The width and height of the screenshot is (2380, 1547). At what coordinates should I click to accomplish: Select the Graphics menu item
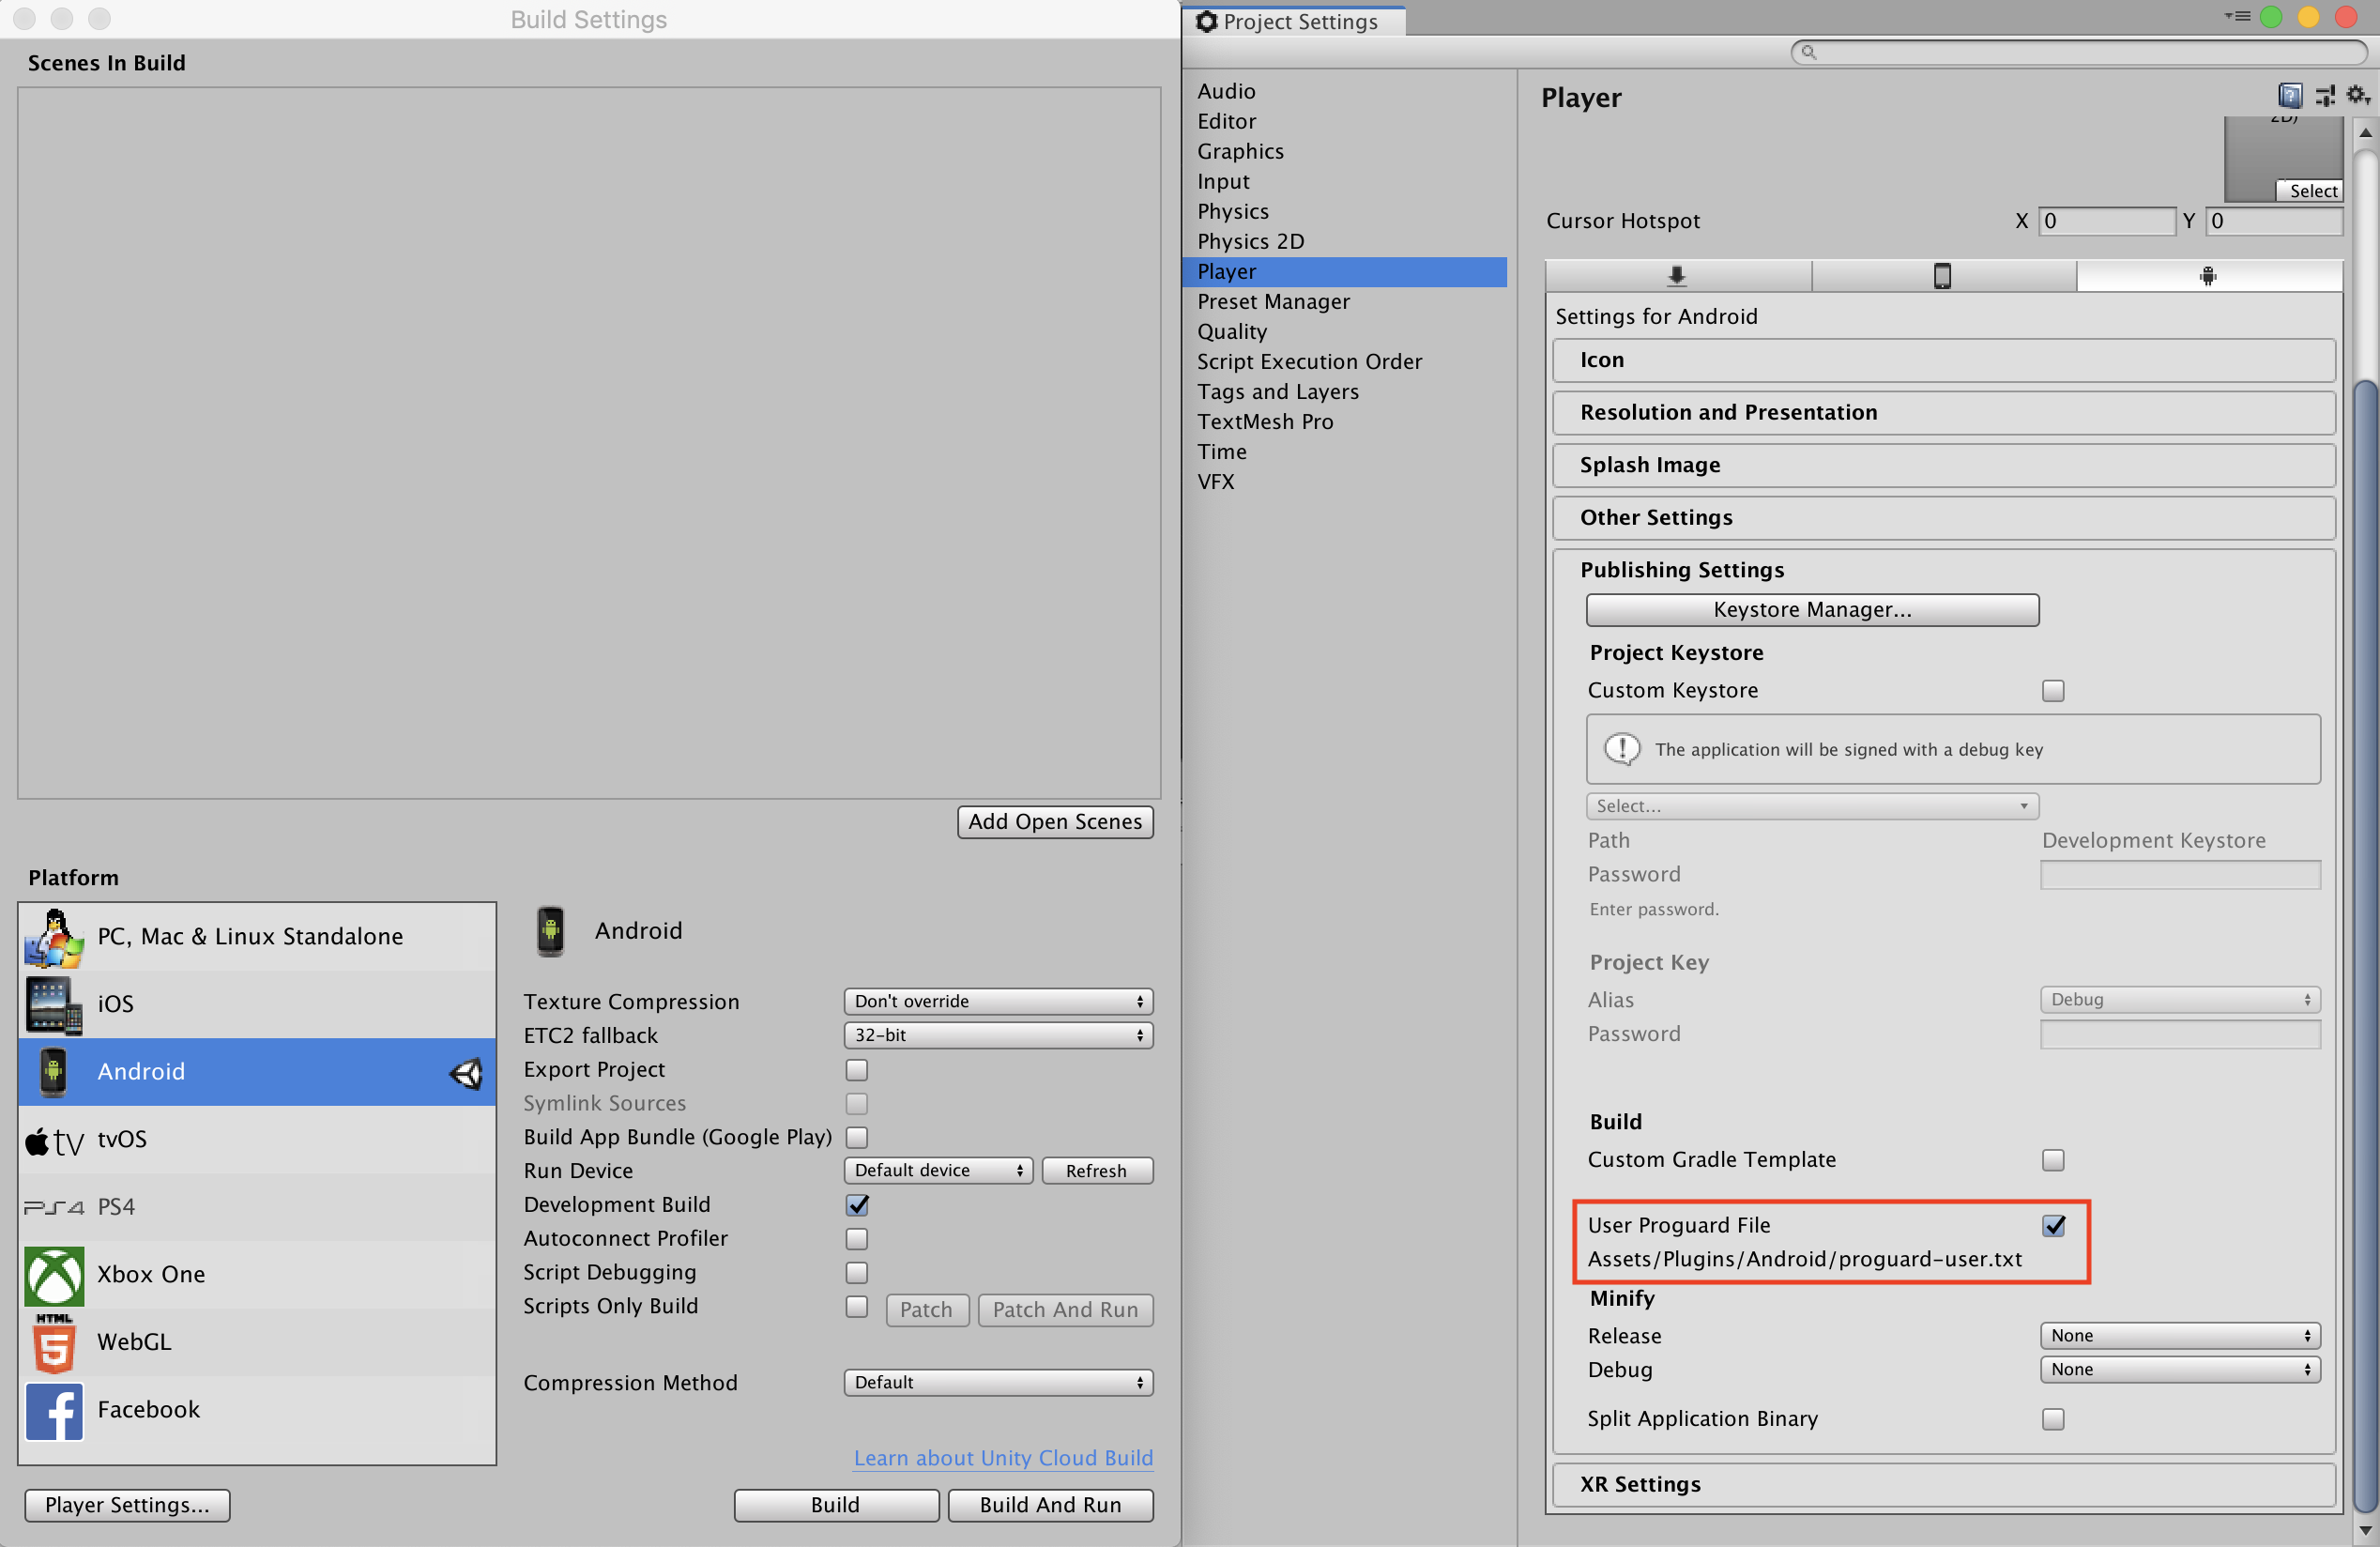click(1241, 151)
